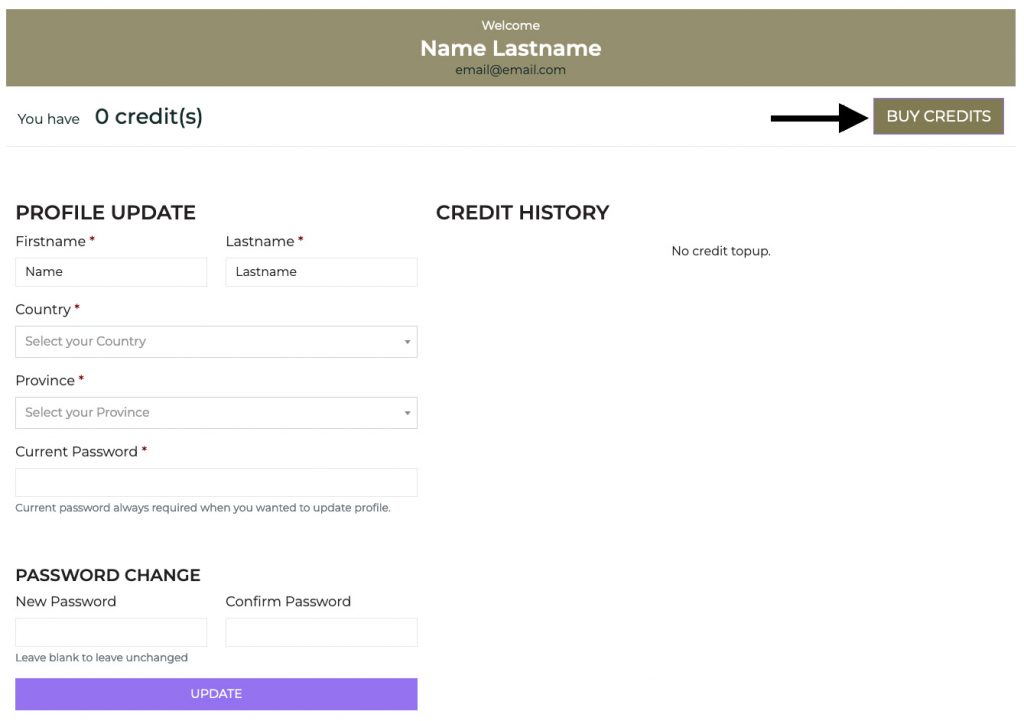Click the Name Lastname header title

click(x=510, y=48)
